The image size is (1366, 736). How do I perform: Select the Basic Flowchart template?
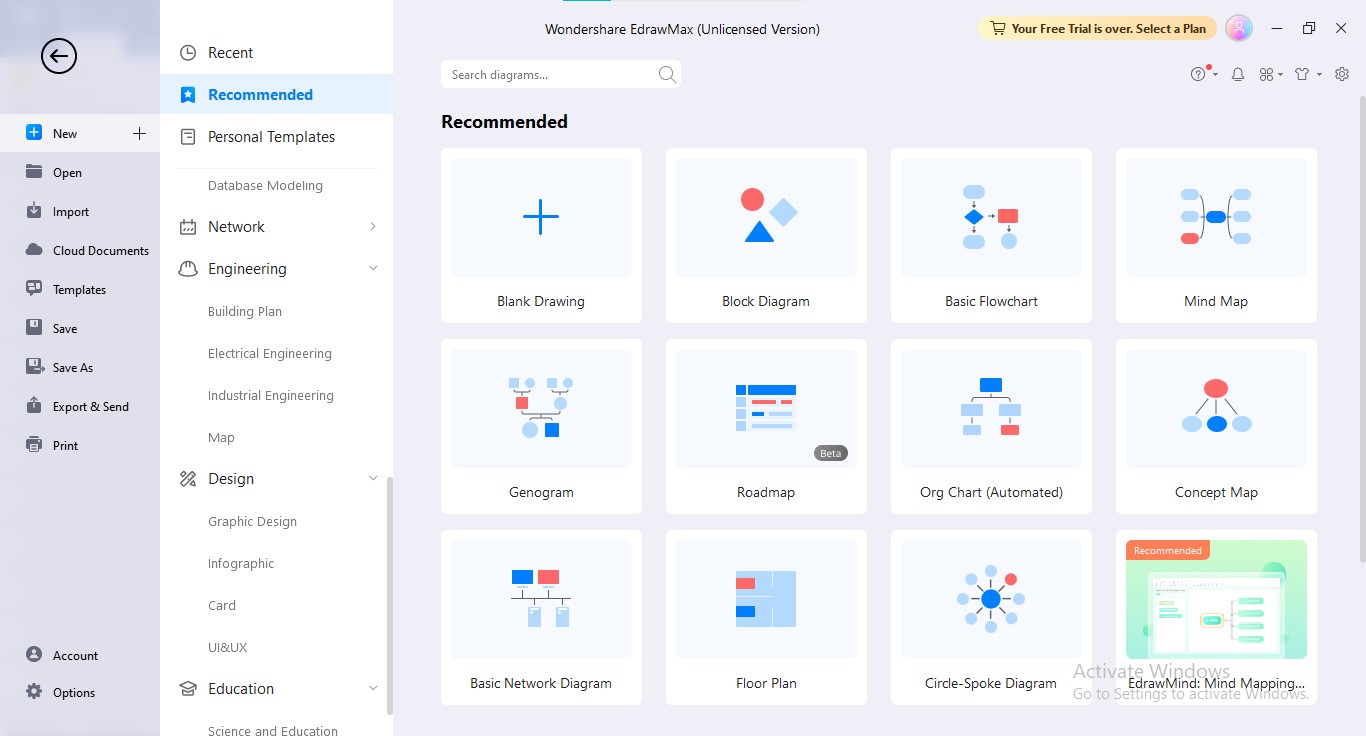coord(990,236)
